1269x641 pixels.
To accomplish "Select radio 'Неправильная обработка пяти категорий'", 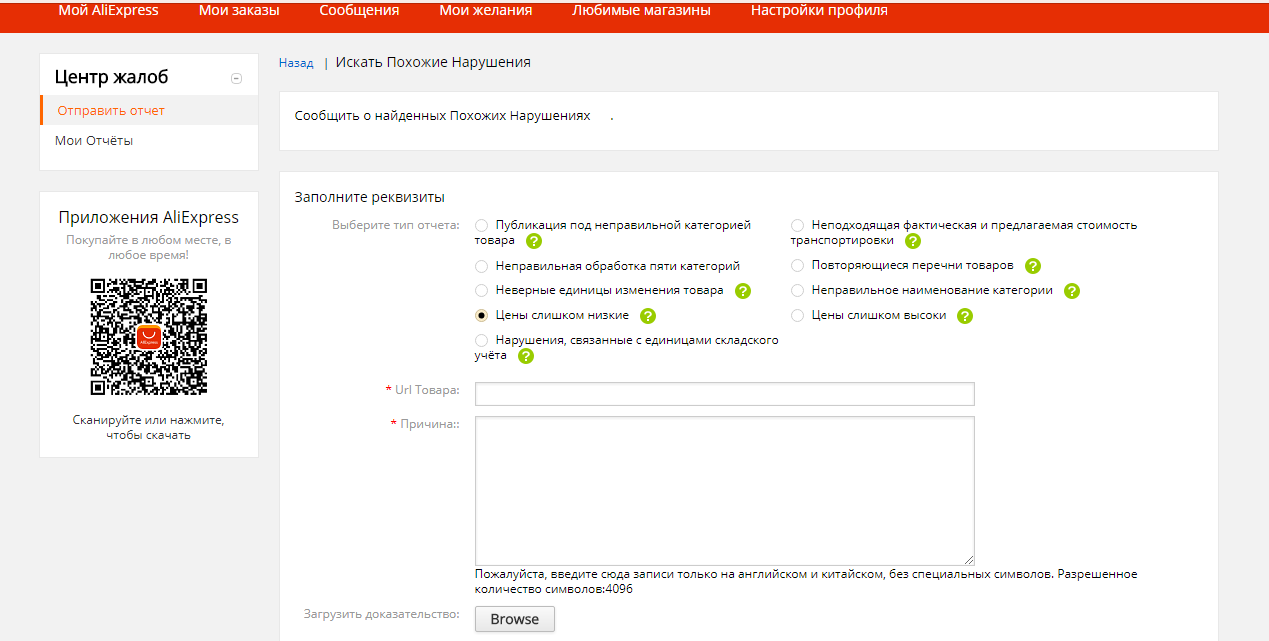I will pos(482,266).
